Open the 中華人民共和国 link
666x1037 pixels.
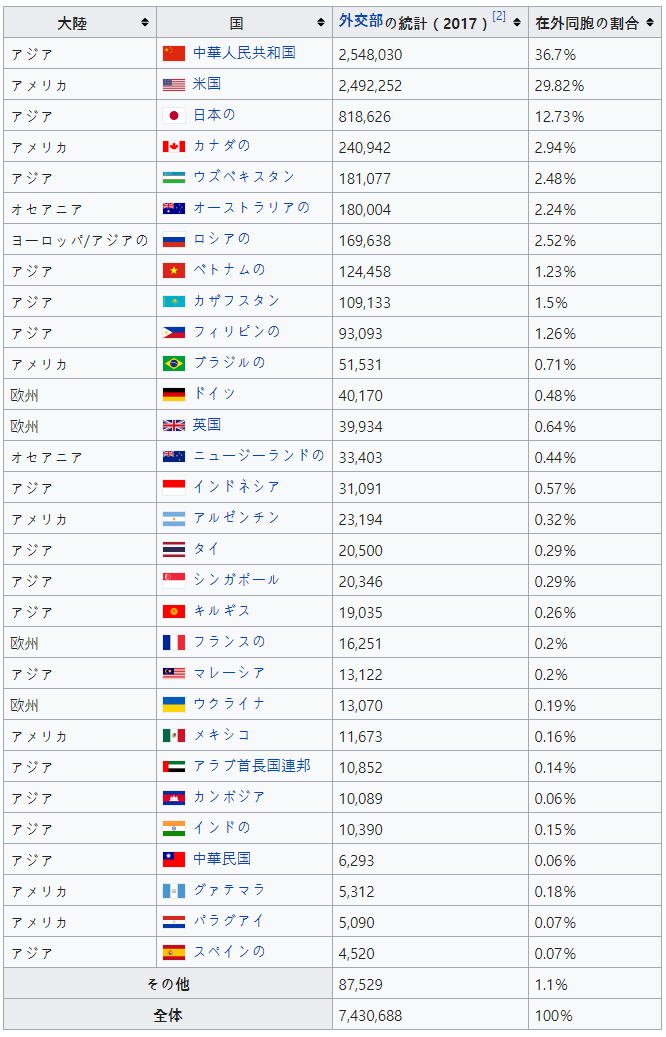[x=244, y=53]
